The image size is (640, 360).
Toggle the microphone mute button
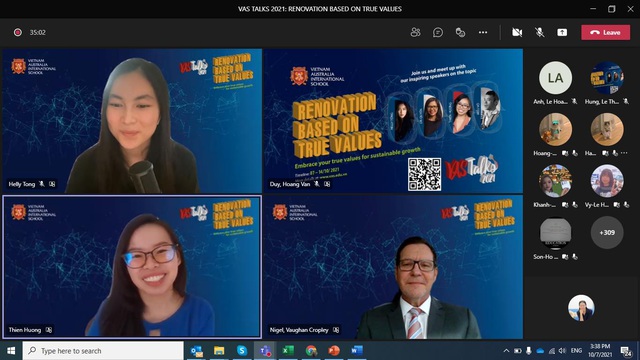pos(540,32)
